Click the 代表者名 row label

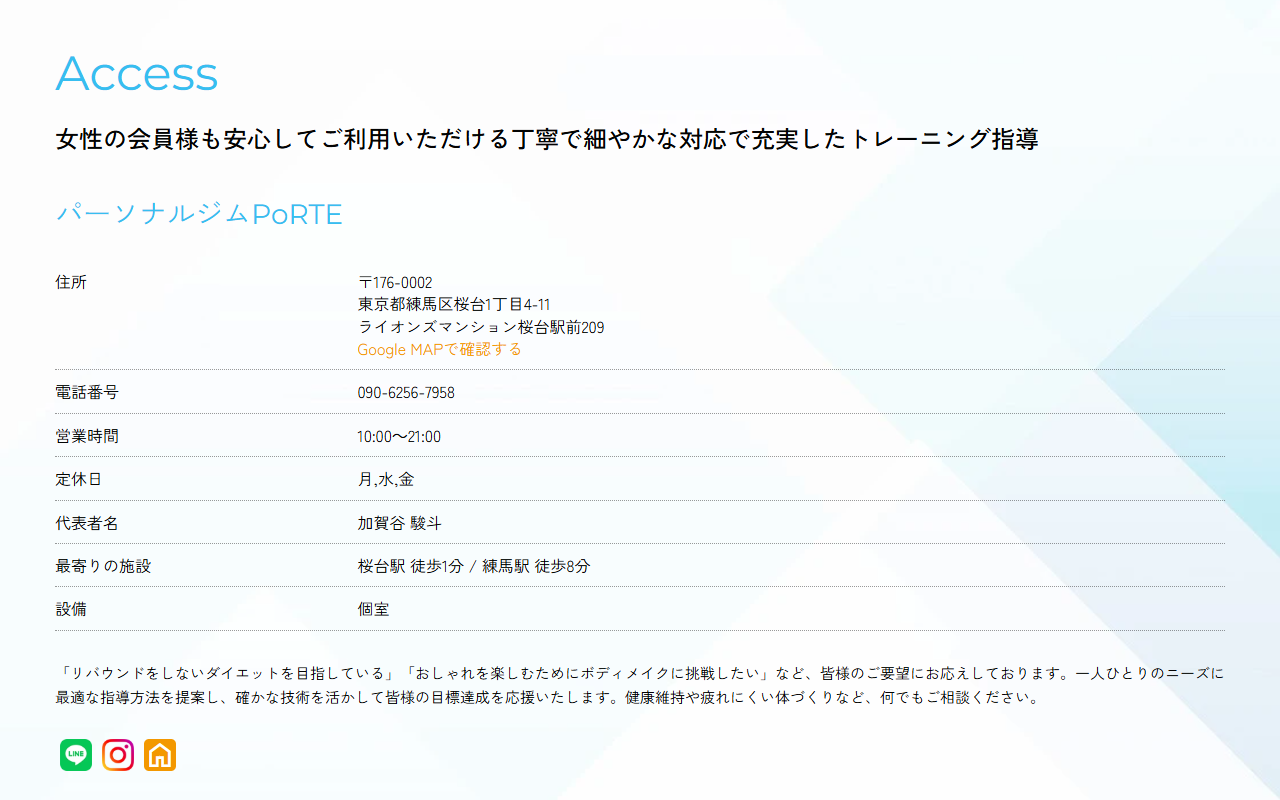pos(87,524)
